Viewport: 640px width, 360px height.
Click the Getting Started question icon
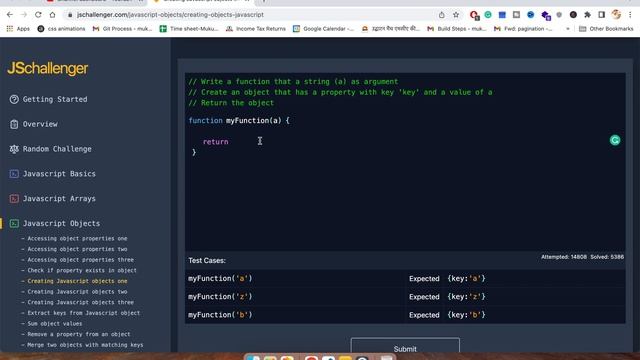click(14, 99)
